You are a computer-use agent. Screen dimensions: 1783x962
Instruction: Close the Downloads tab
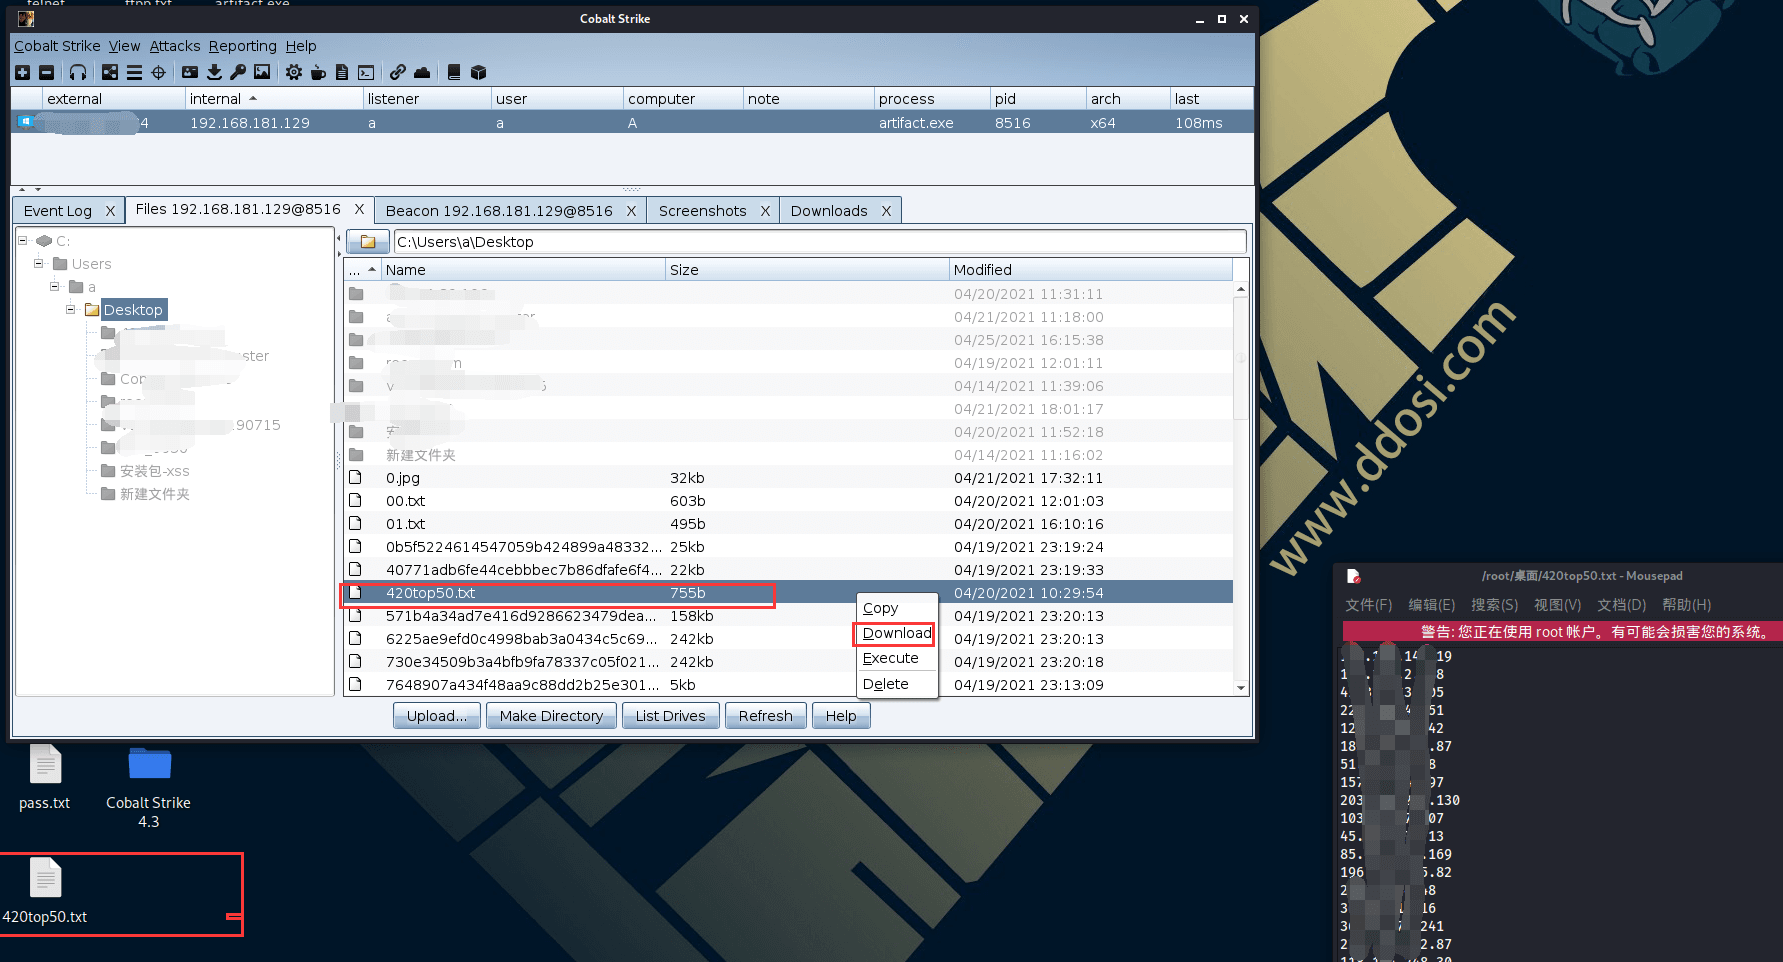886,211
